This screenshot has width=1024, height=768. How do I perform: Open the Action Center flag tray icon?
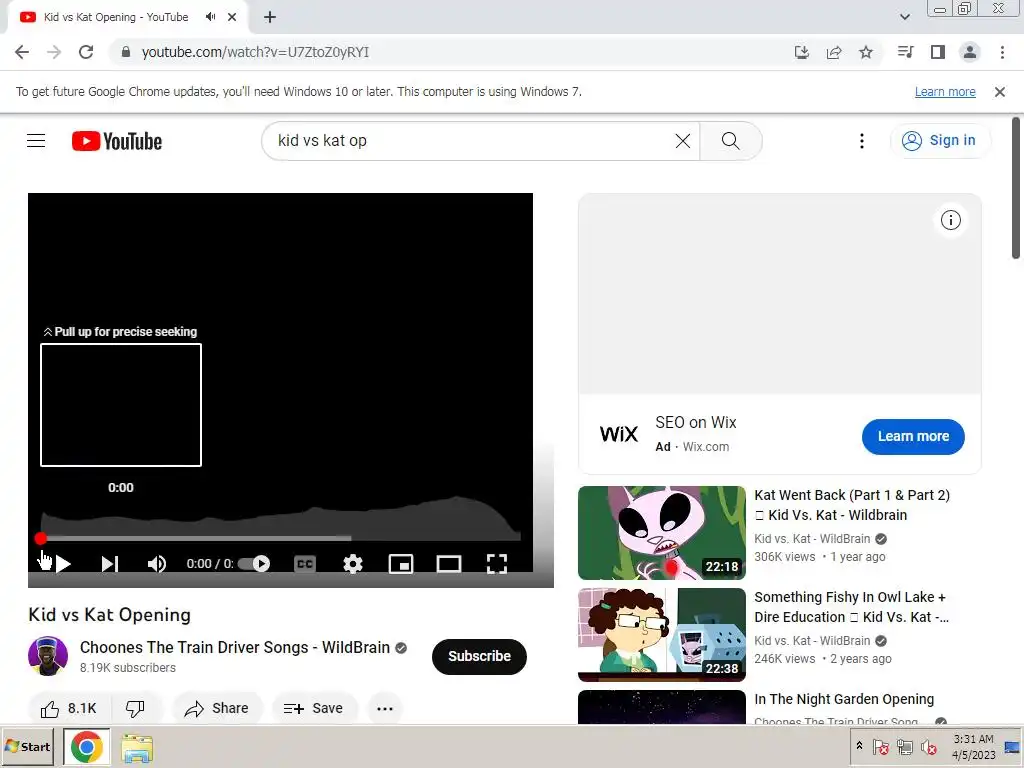[880, 747]
